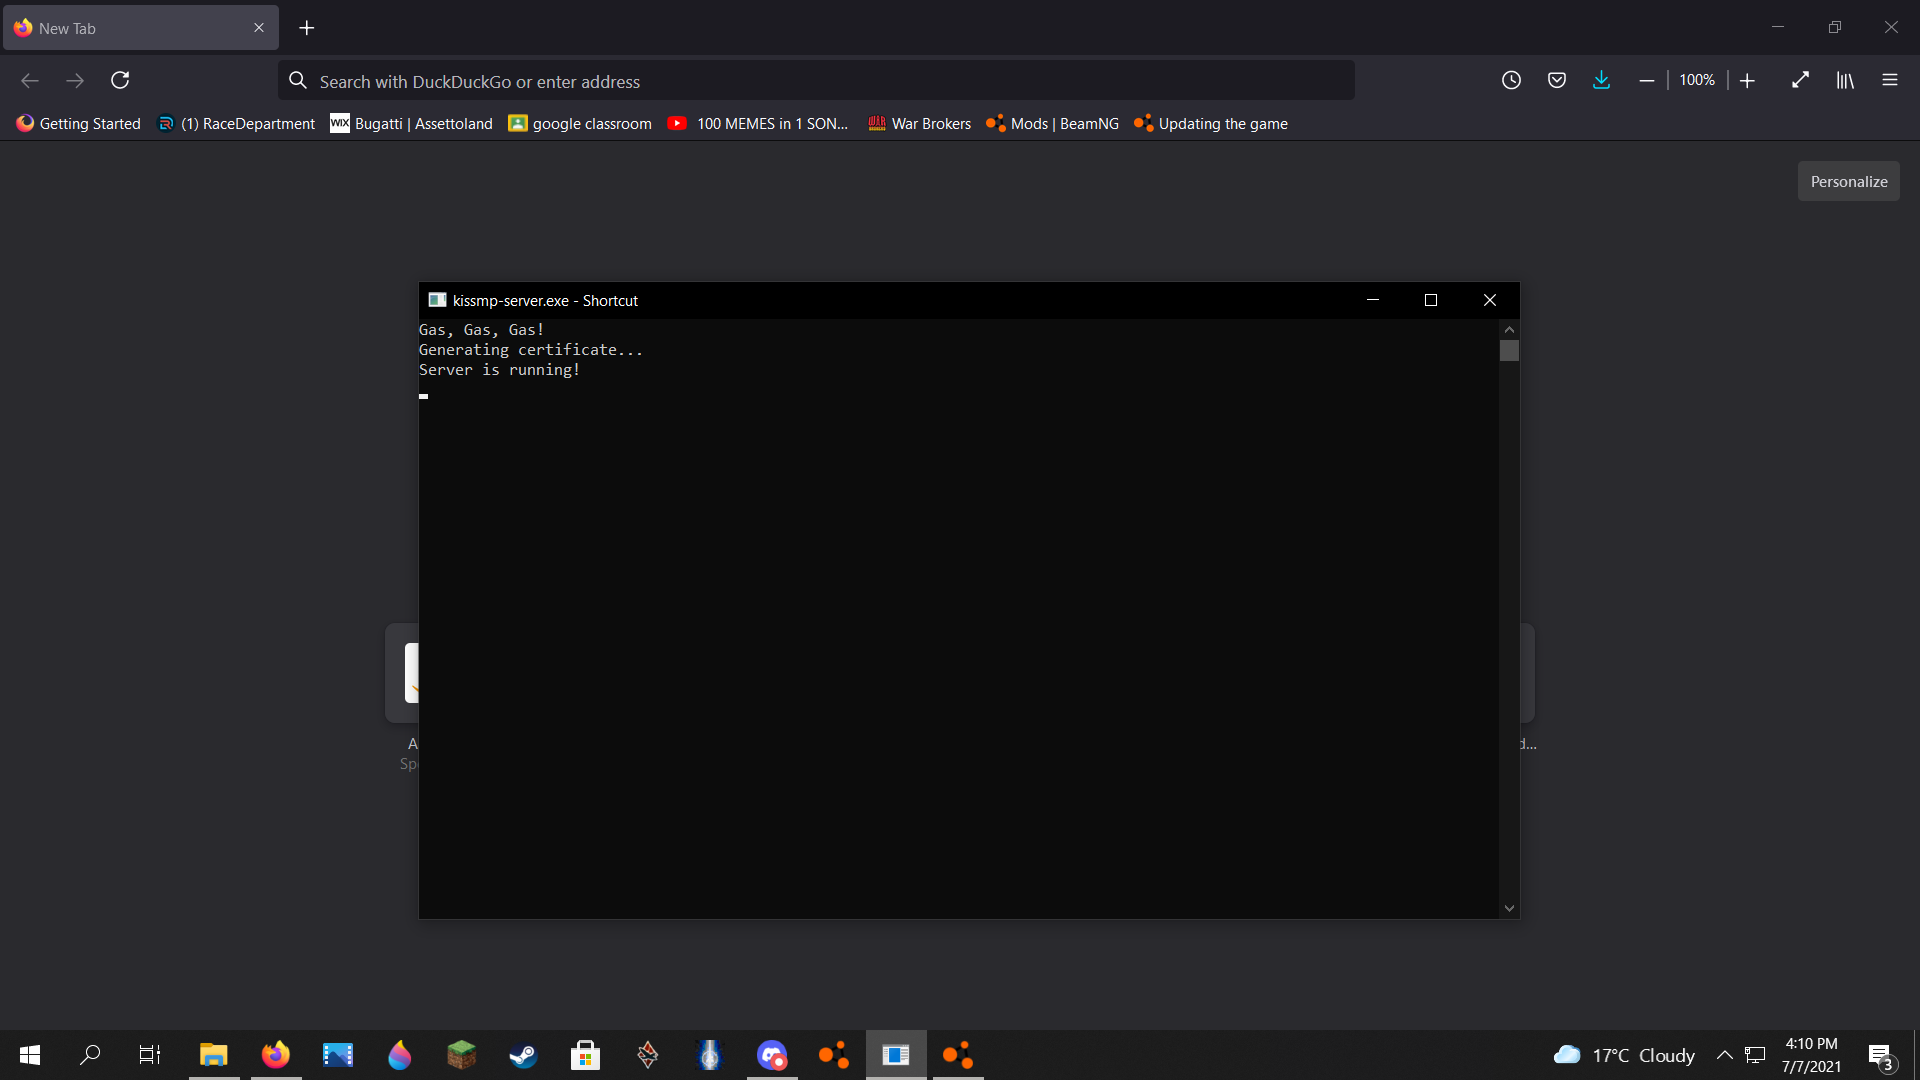This screenshot has height=1080, width=1920.
Task: Open the Library bookshelf icon
Action: (1845, 80)
